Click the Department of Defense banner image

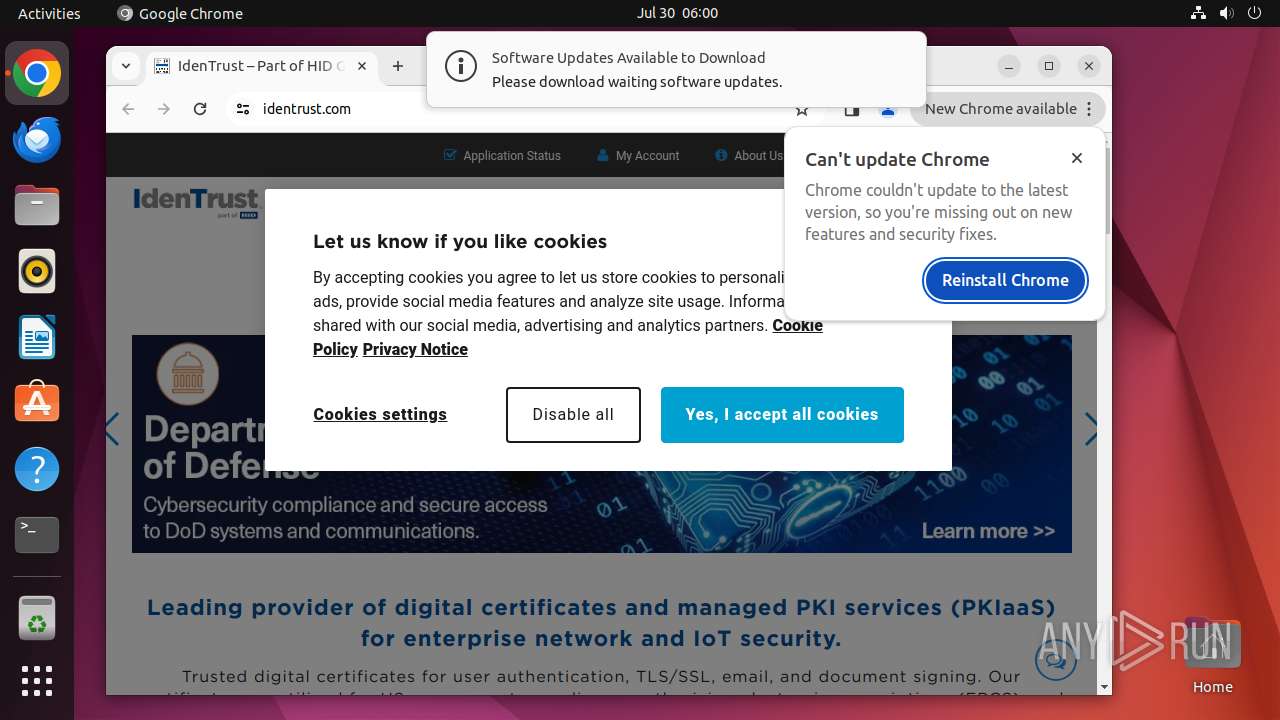602,444
